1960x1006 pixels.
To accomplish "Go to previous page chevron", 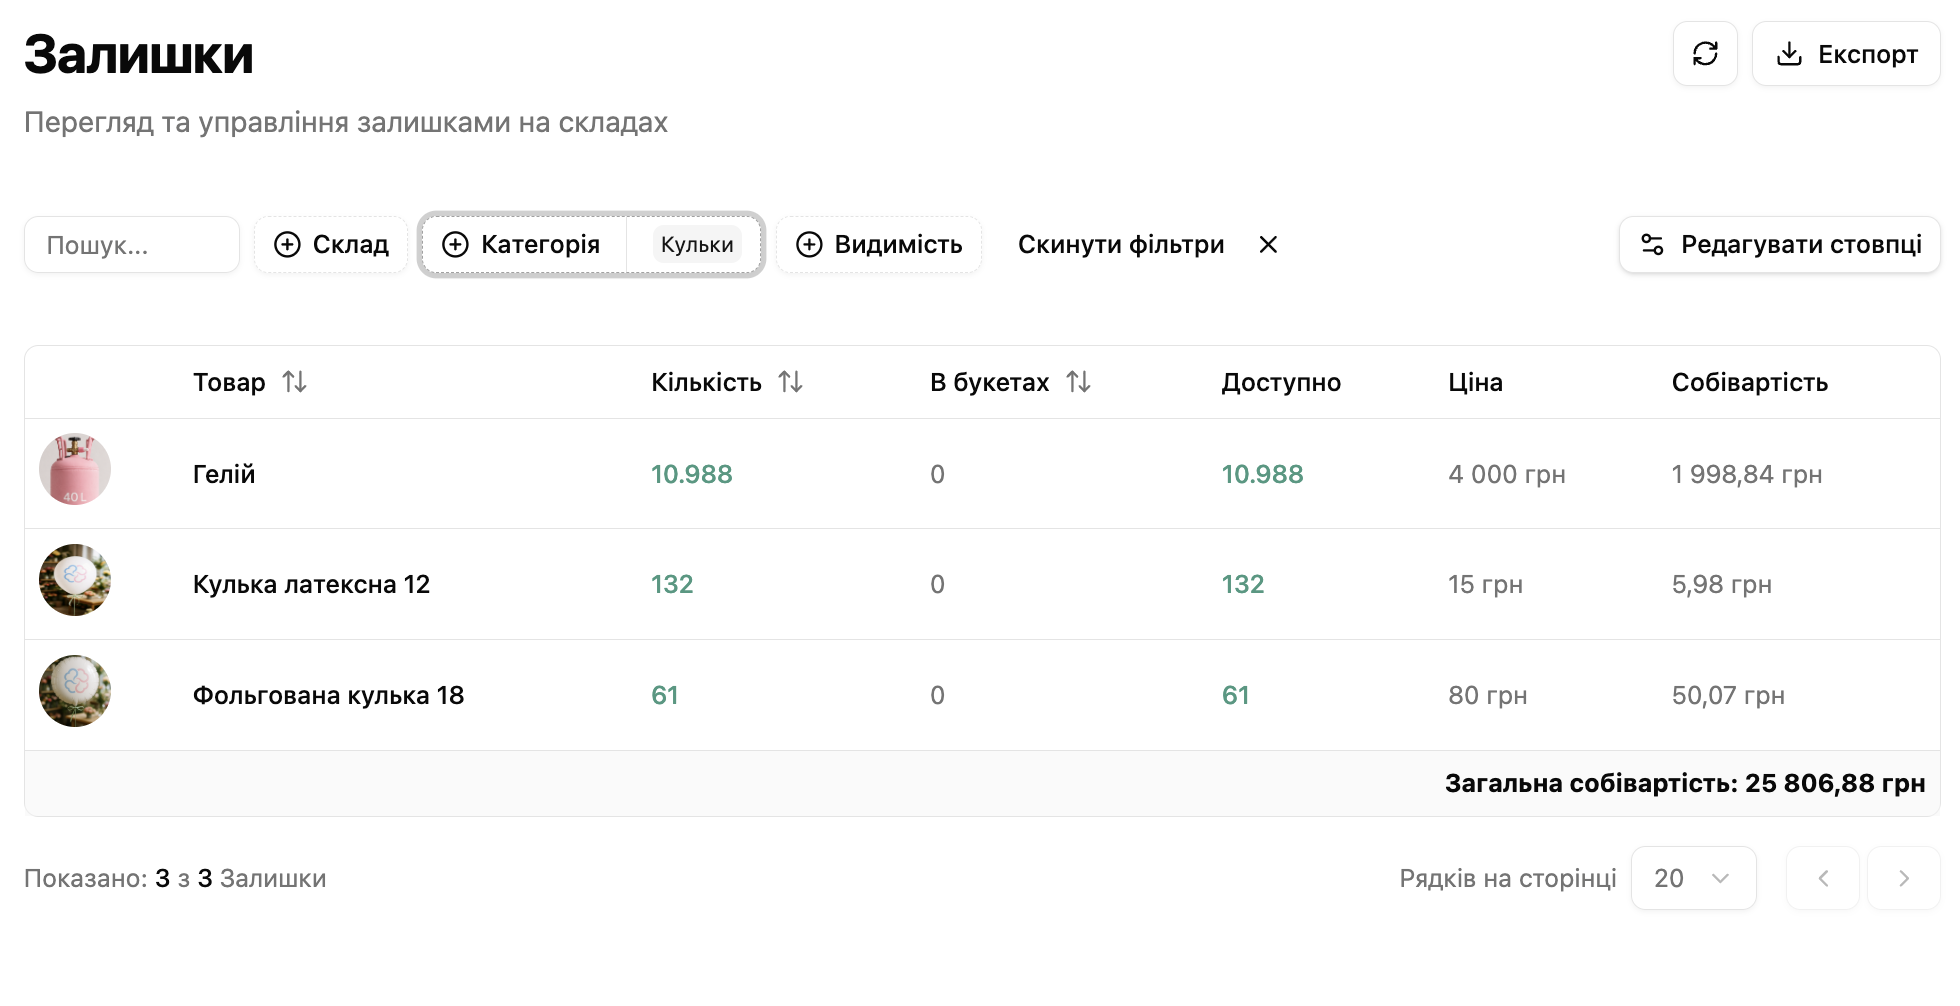I will point(1823,878).
